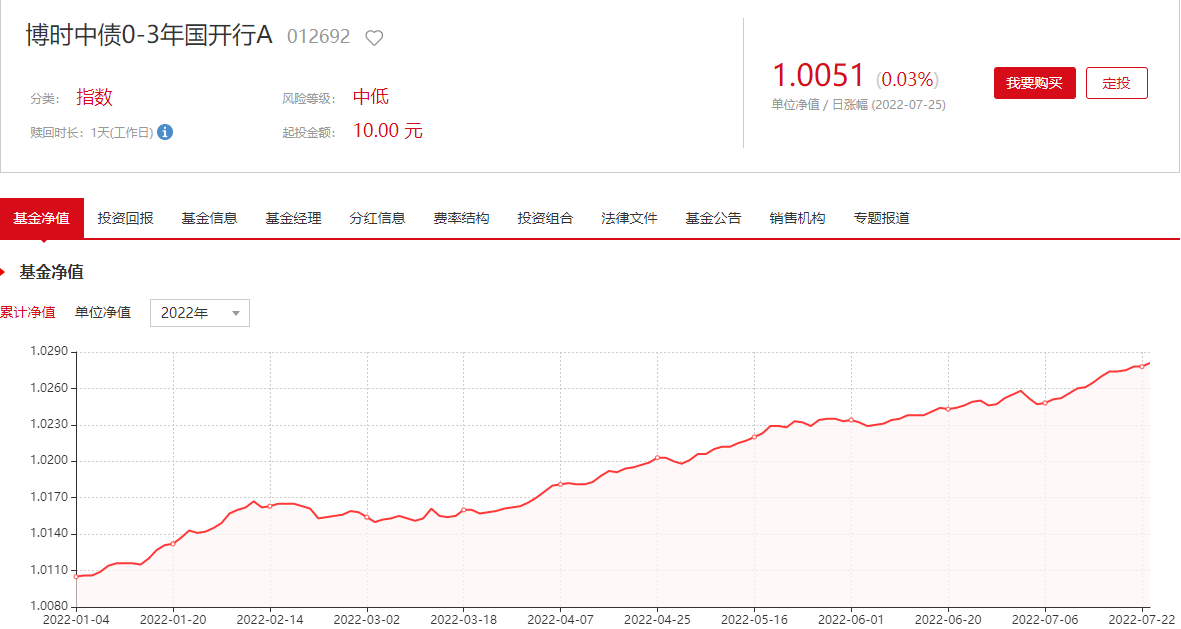Screen dimensions: 1181x629
Task: Open the 法律文件 tab
Action: click(x=630, y=218)
